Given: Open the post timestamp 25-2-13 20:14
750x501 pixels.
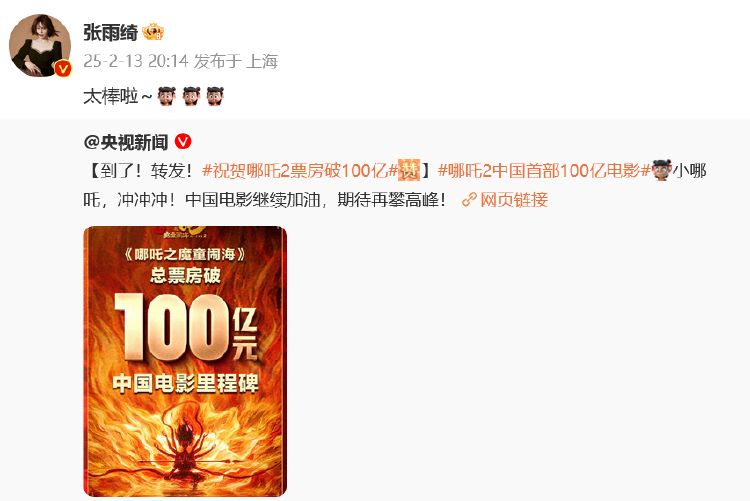Looking at the screenshot, I should click(136, 61).
